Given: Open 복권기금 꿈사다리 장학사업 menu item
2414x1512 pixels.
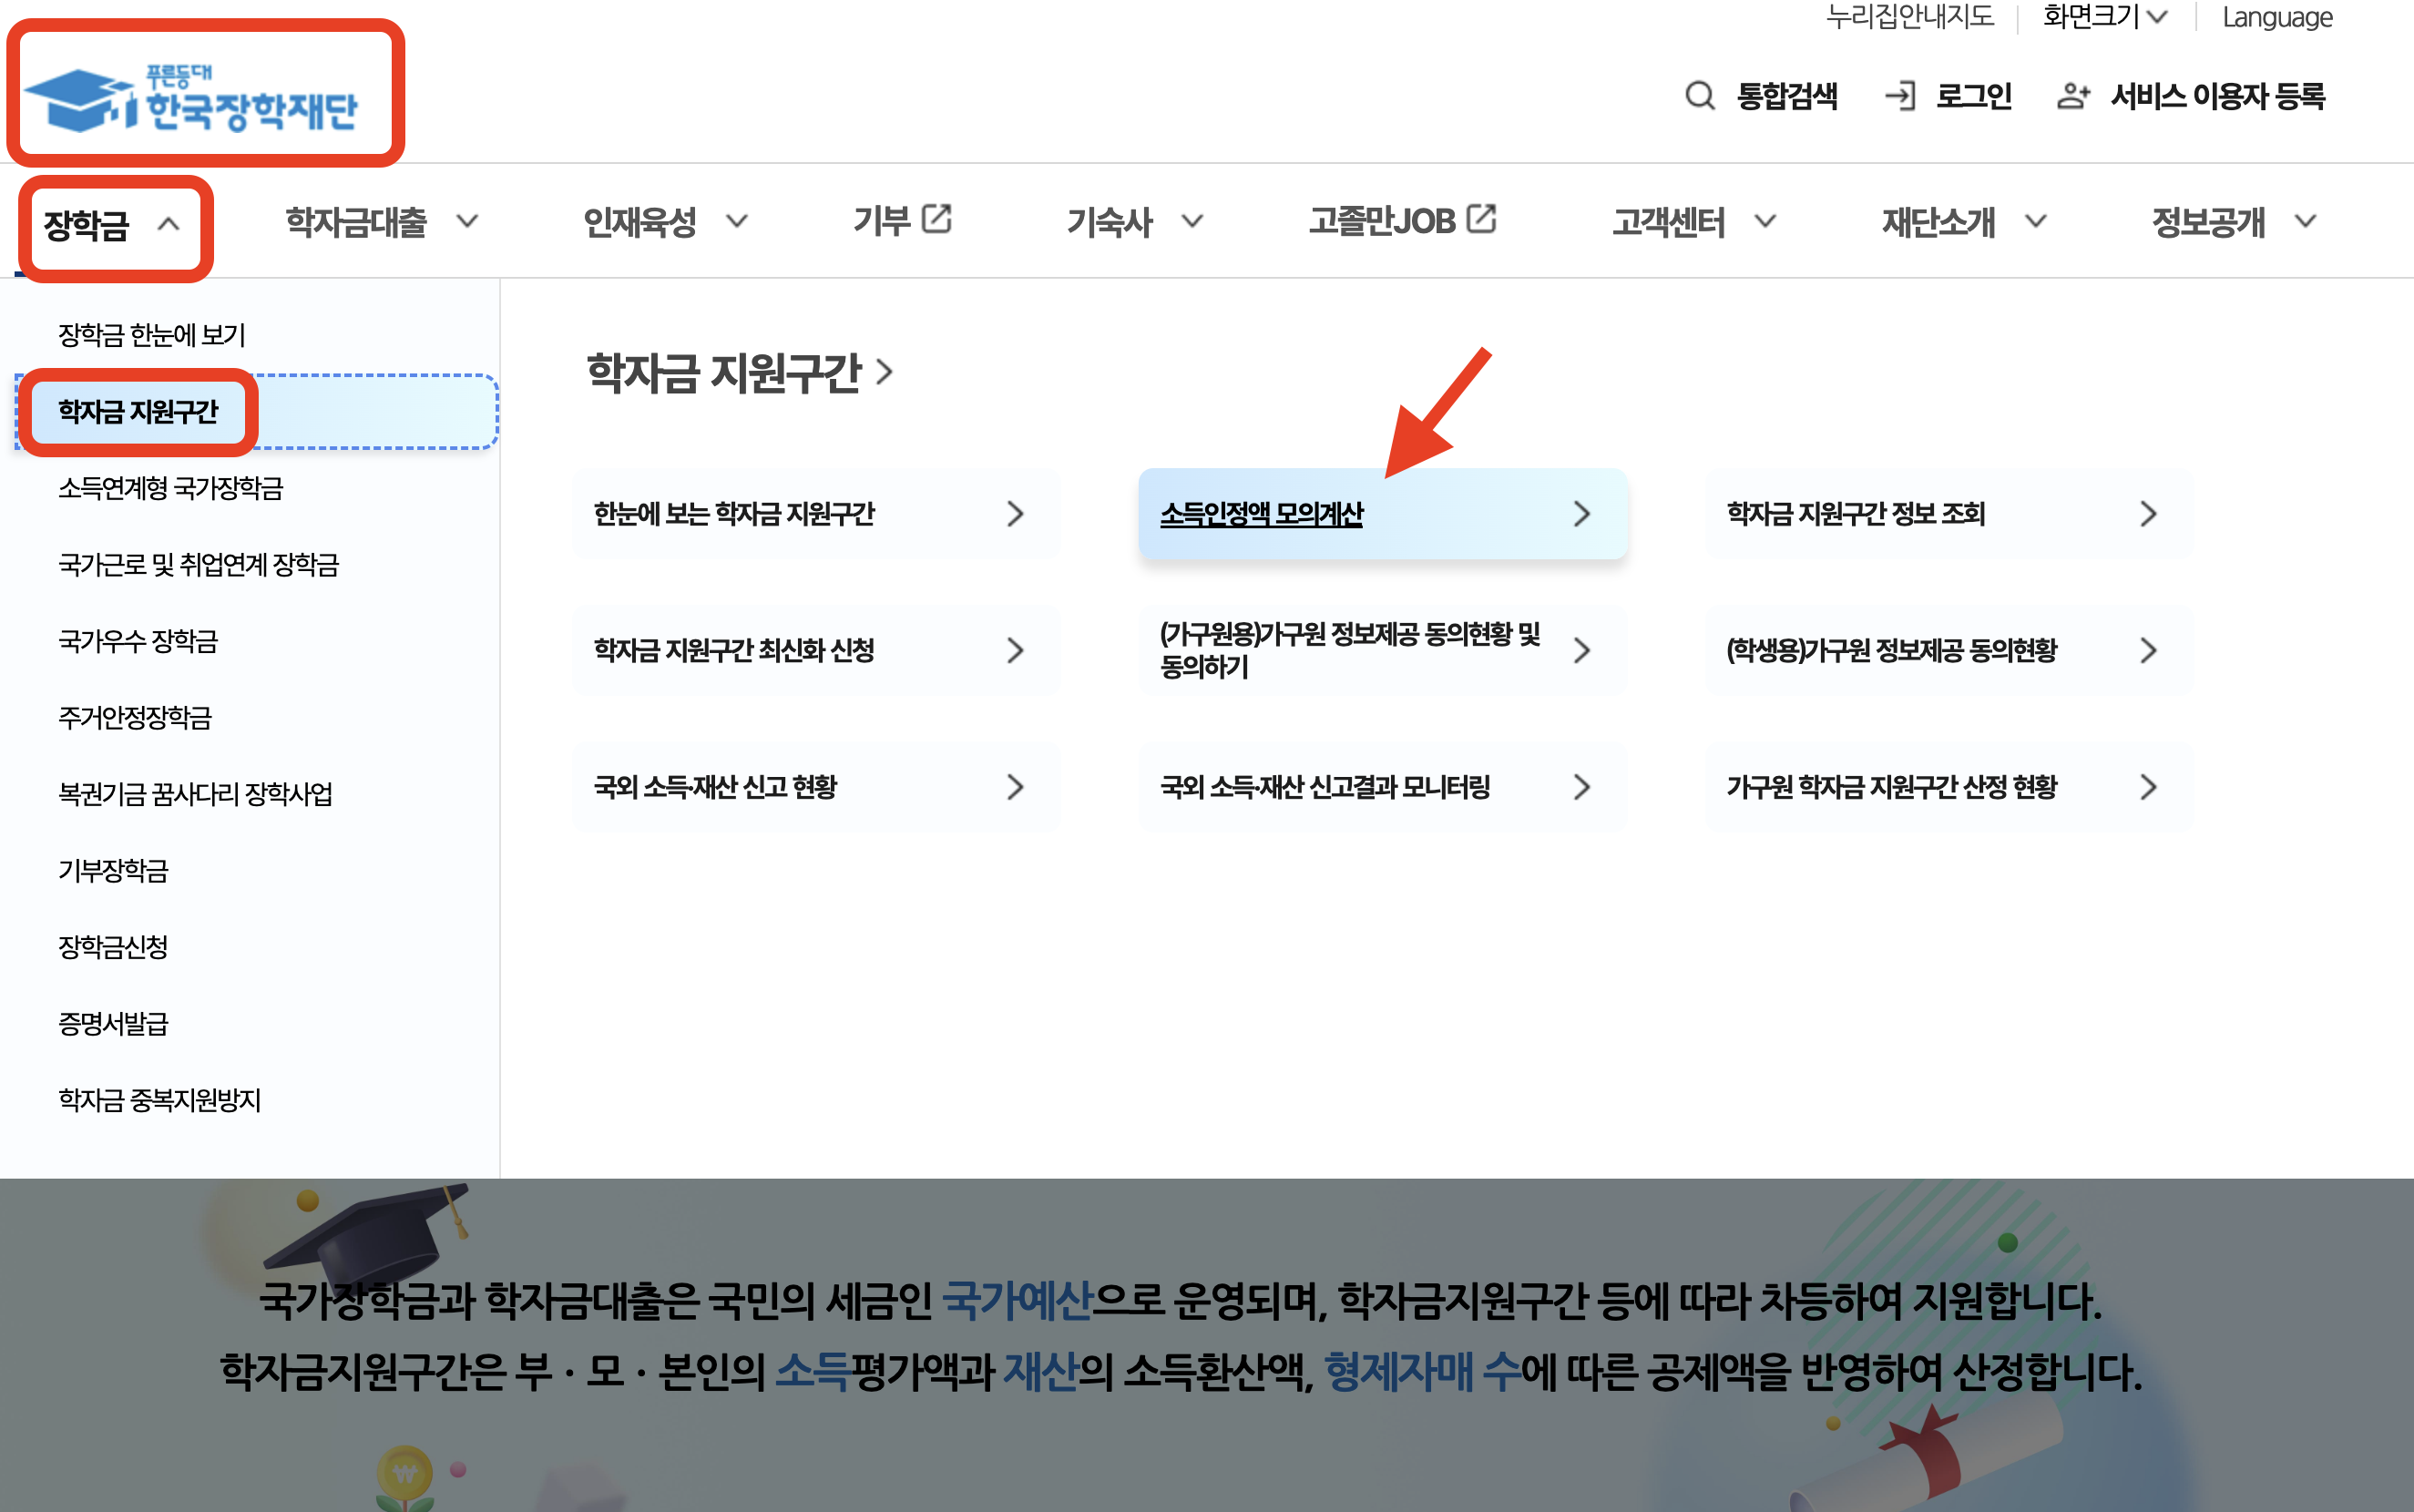Looking at the screenshot, I should 196,794.
